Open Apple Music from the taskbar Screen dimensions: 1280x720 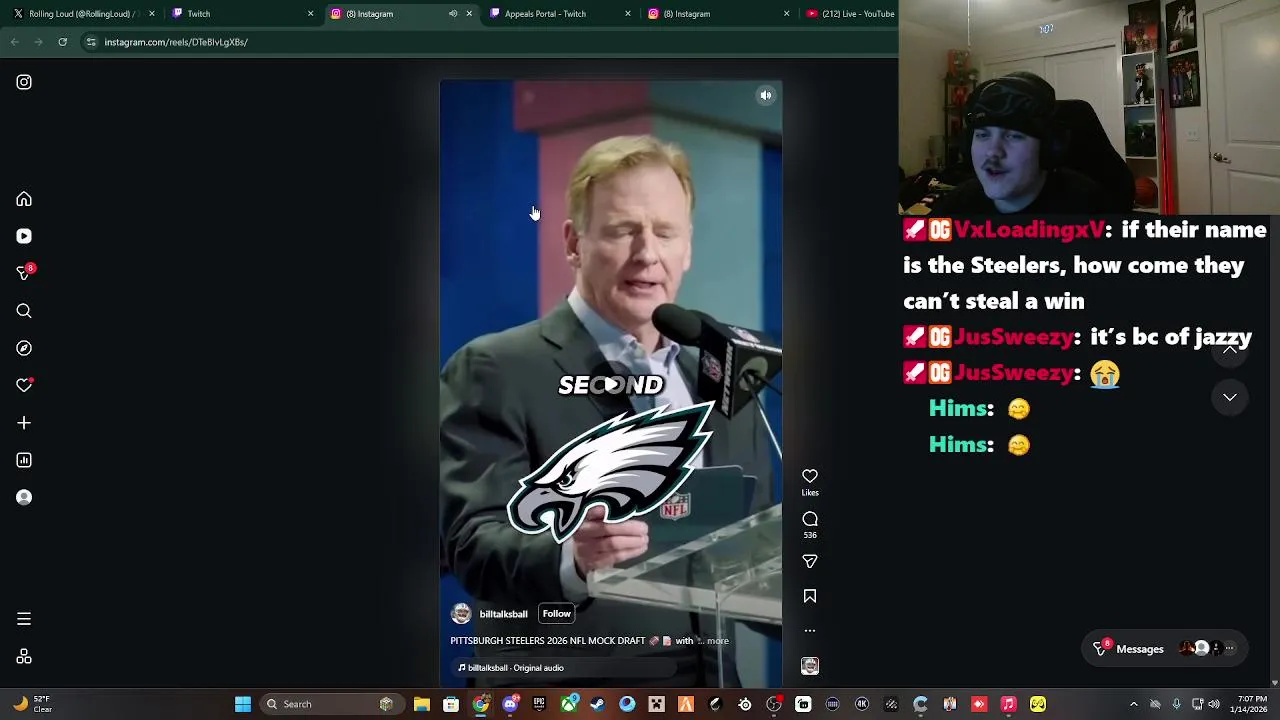point(1008,704)
